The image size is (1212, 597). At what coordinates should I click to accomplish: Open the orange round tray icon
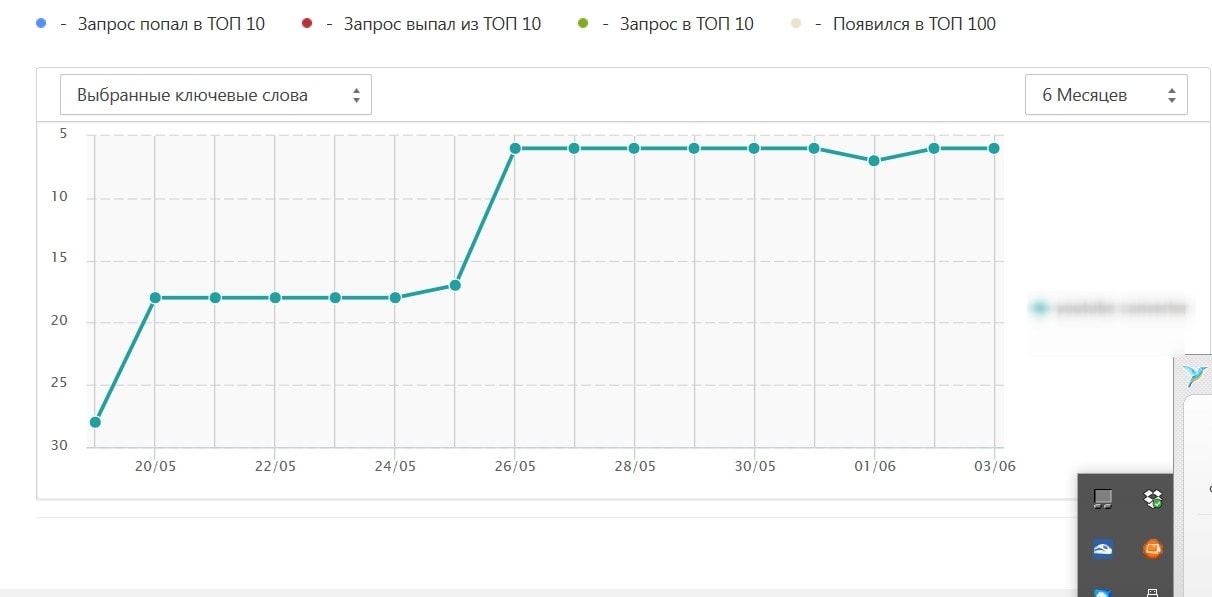(x=1153, y=548)
